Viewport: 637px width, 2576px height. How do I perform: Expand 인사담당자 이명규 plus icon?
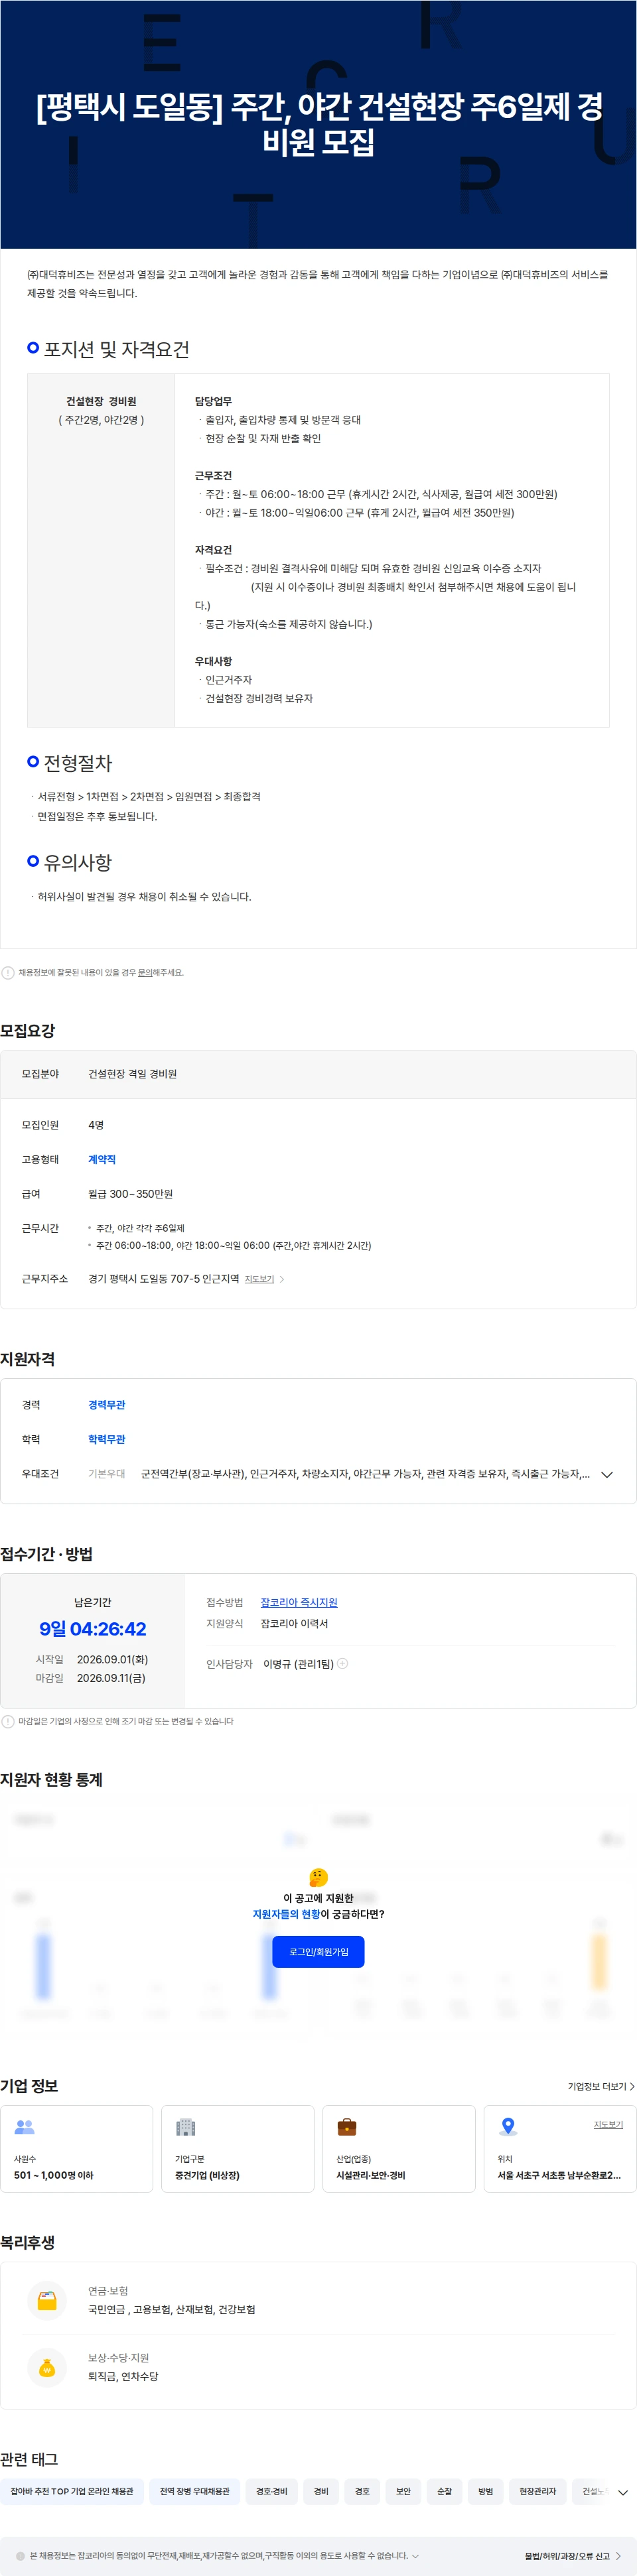[343, 1663]
